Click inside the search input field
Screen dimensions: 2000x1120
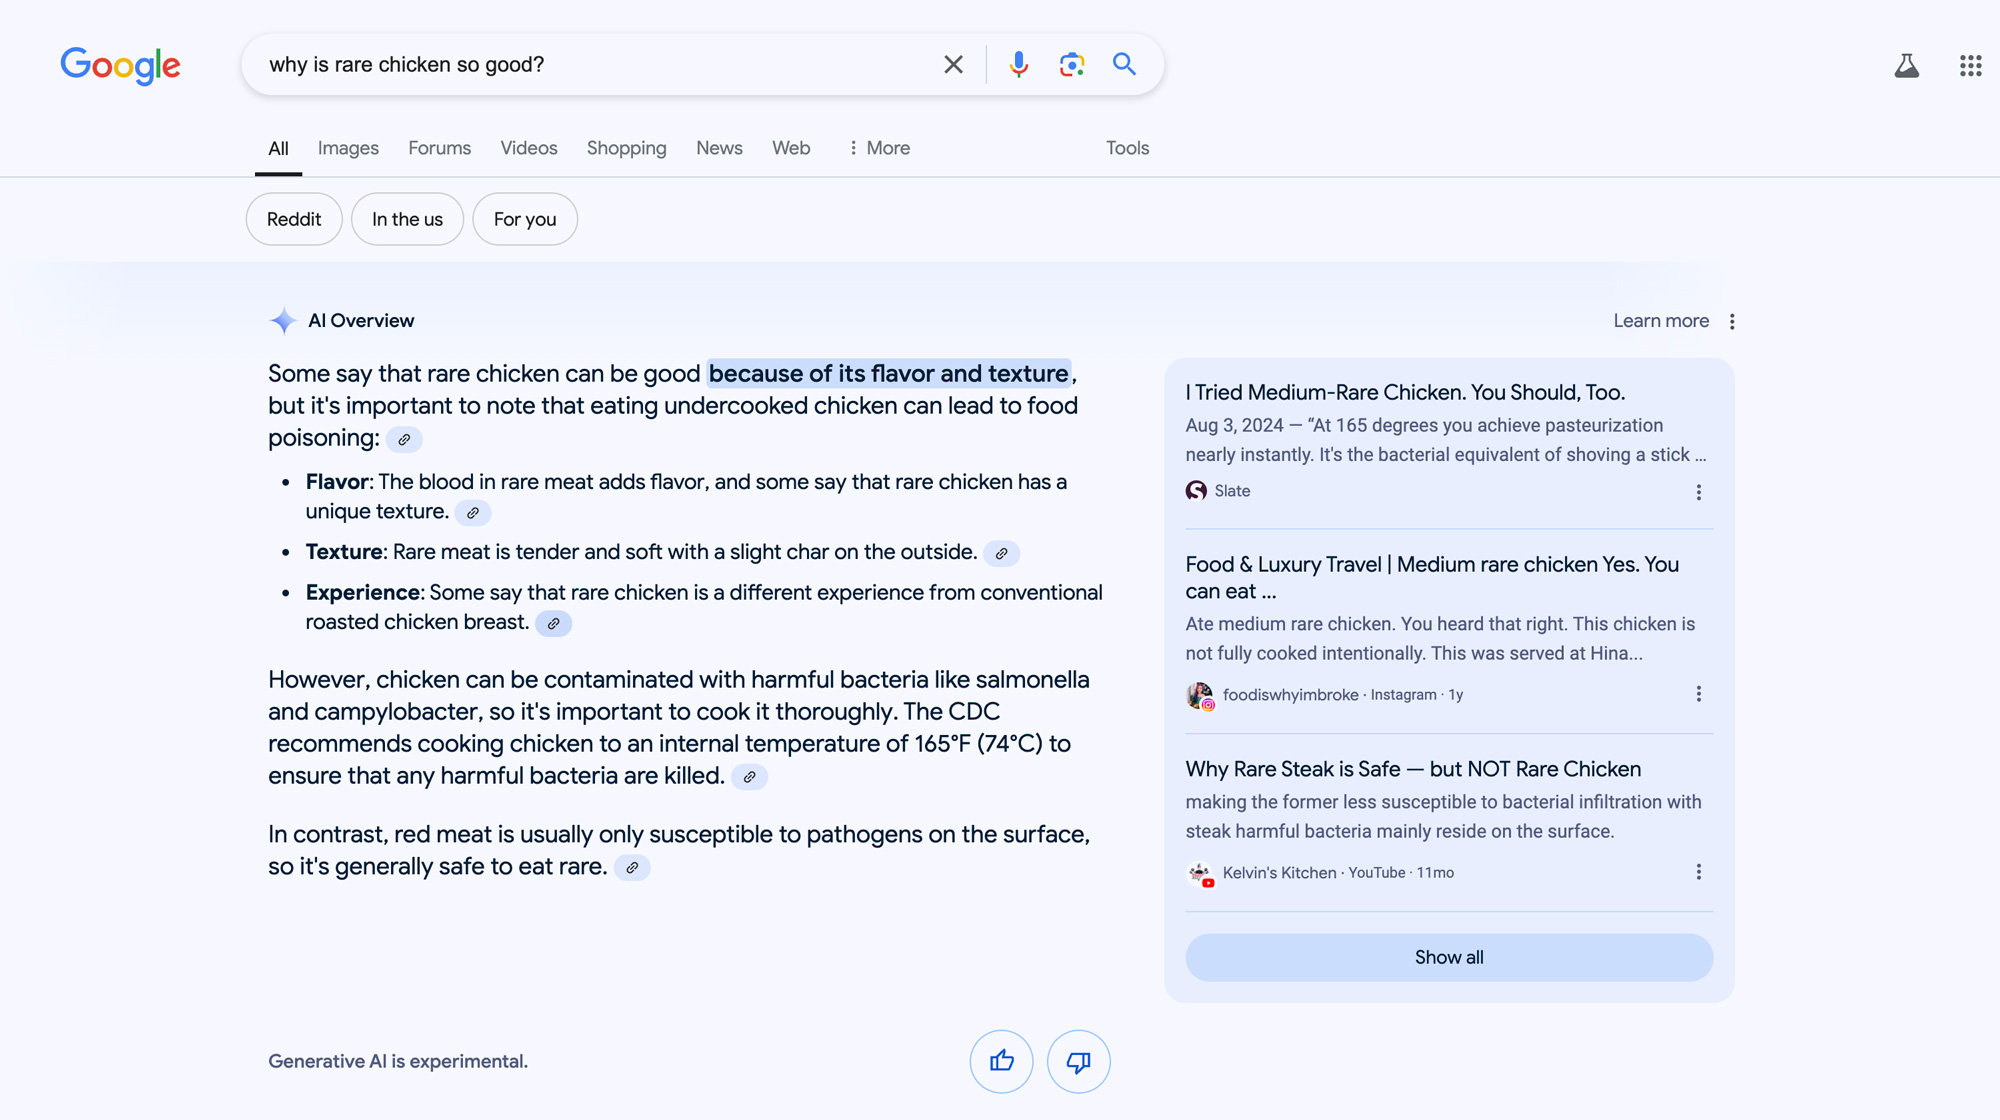(600, 64)
